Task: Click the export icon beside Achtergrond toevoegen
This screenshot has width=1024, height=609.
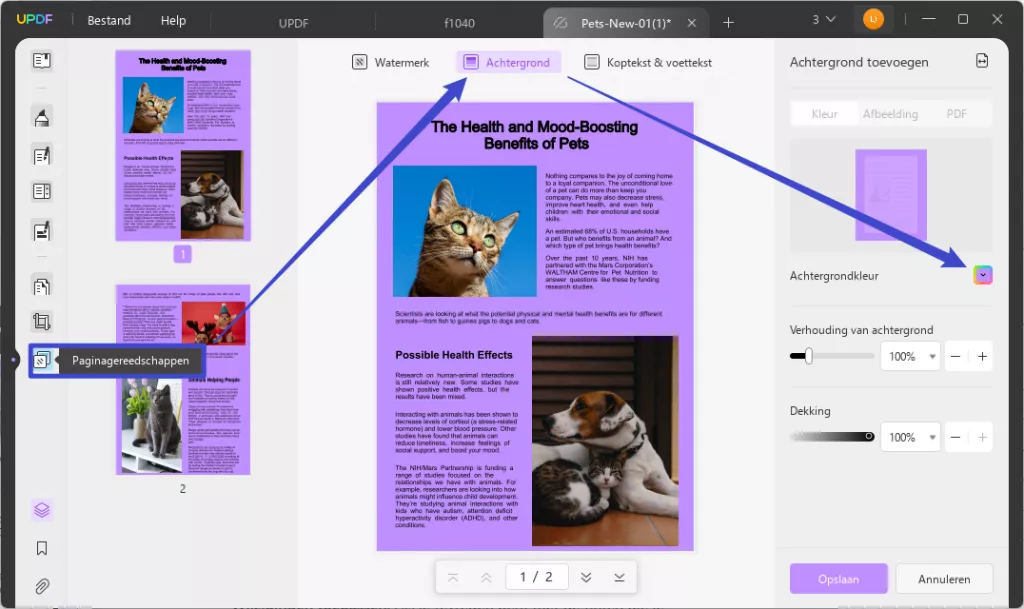Action: pos(982,61)
